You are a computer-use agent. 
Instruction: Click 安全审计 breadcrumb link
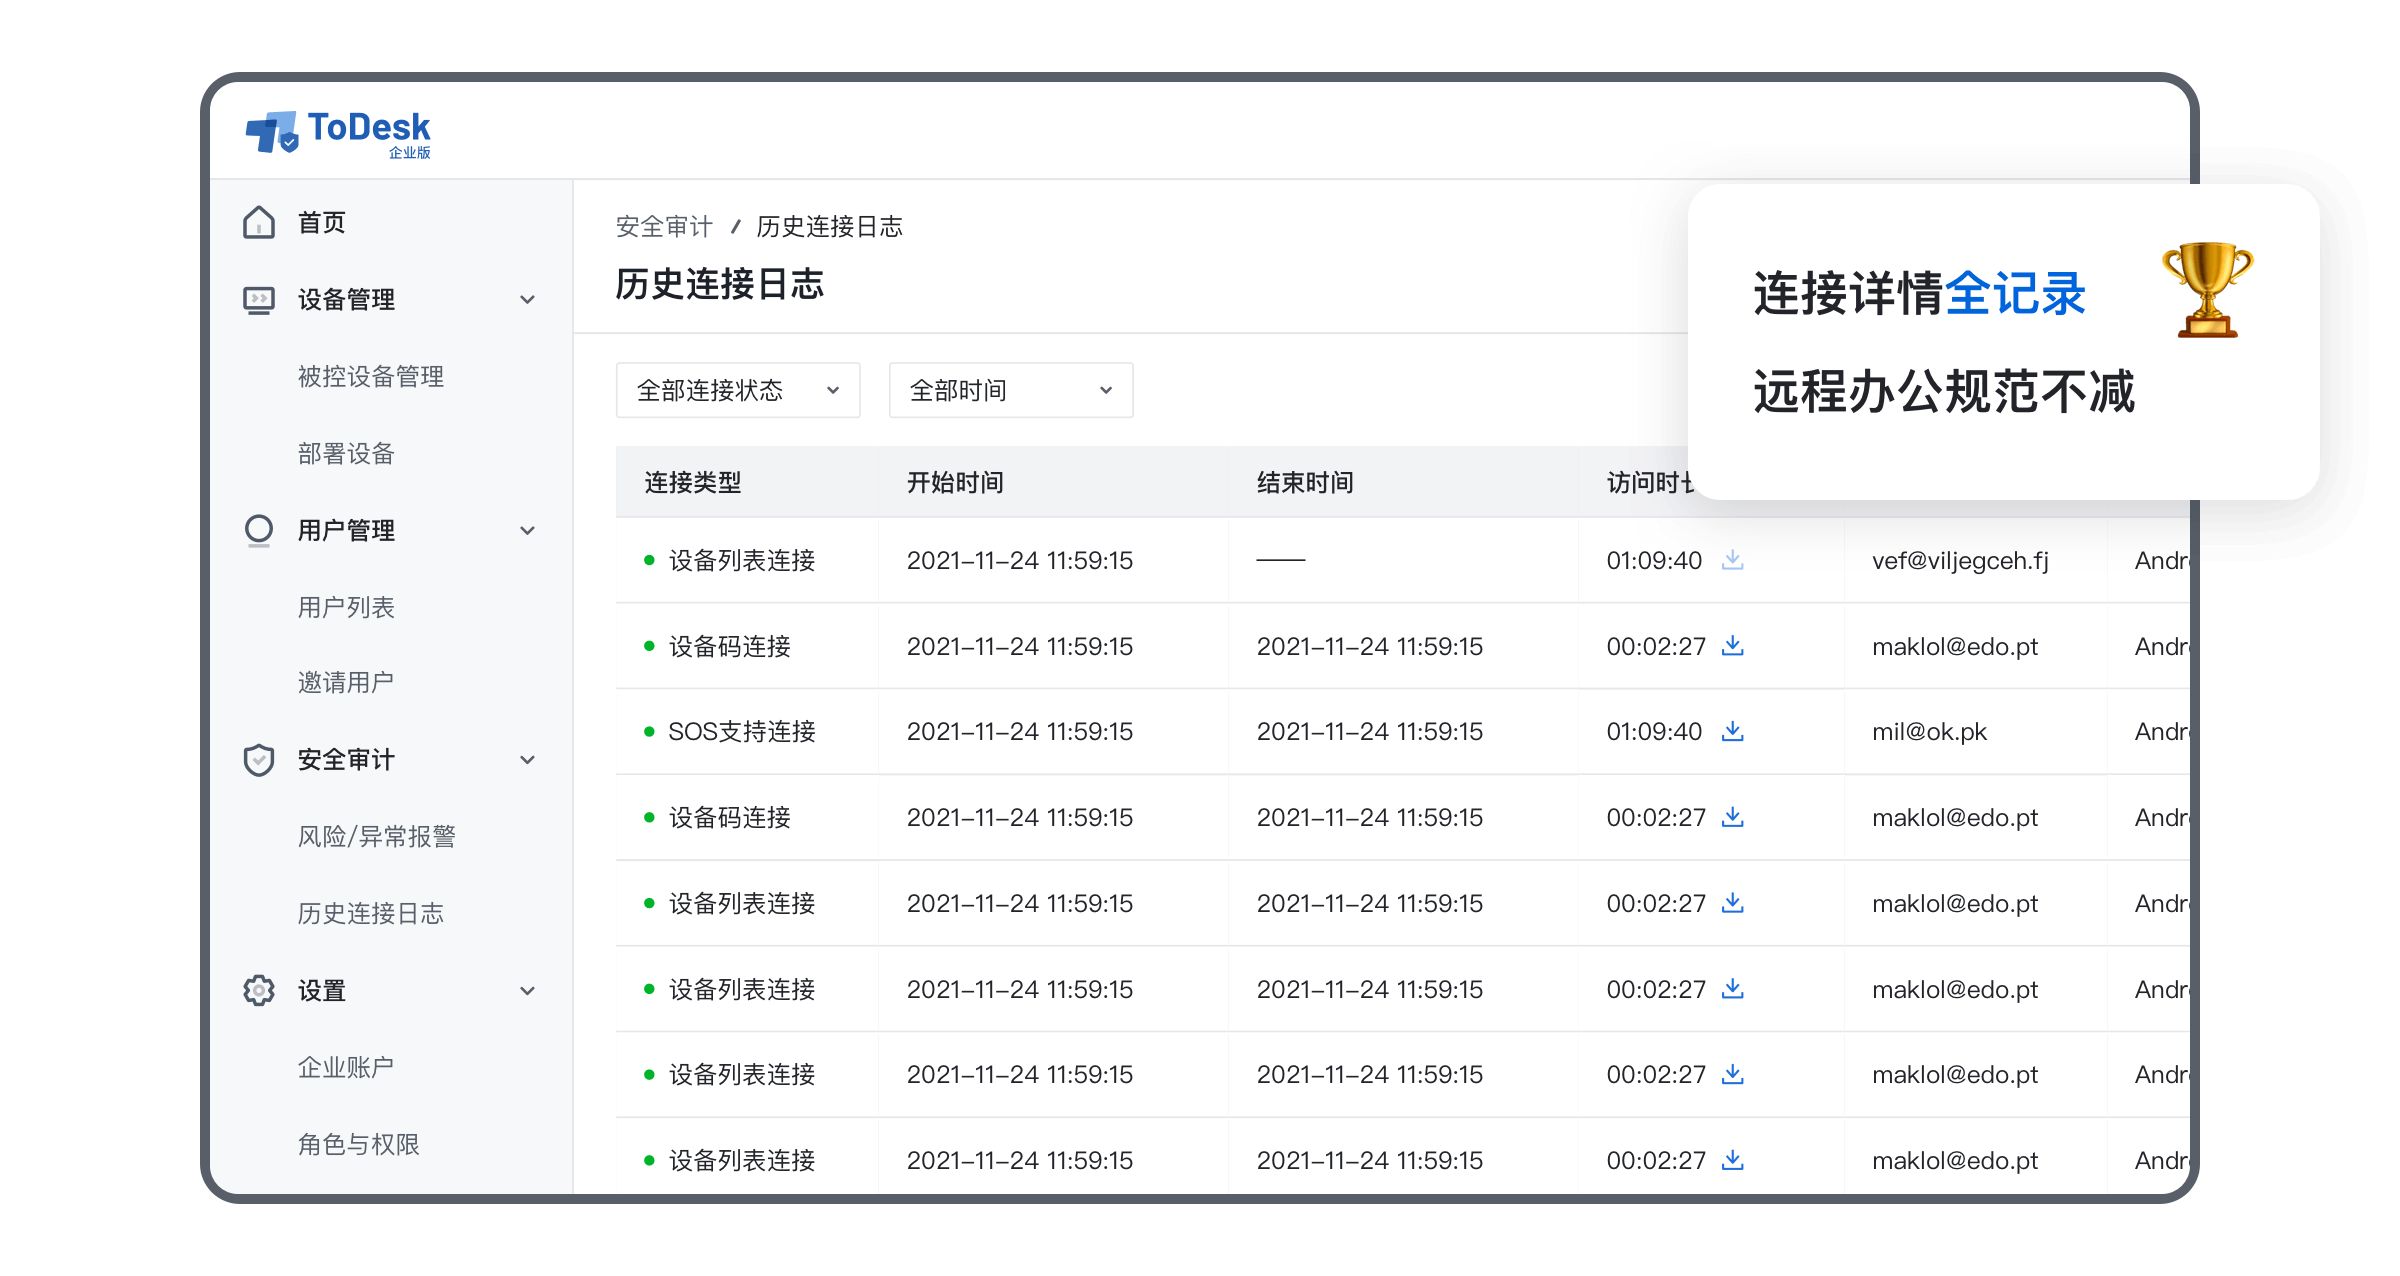pos(664,227)
